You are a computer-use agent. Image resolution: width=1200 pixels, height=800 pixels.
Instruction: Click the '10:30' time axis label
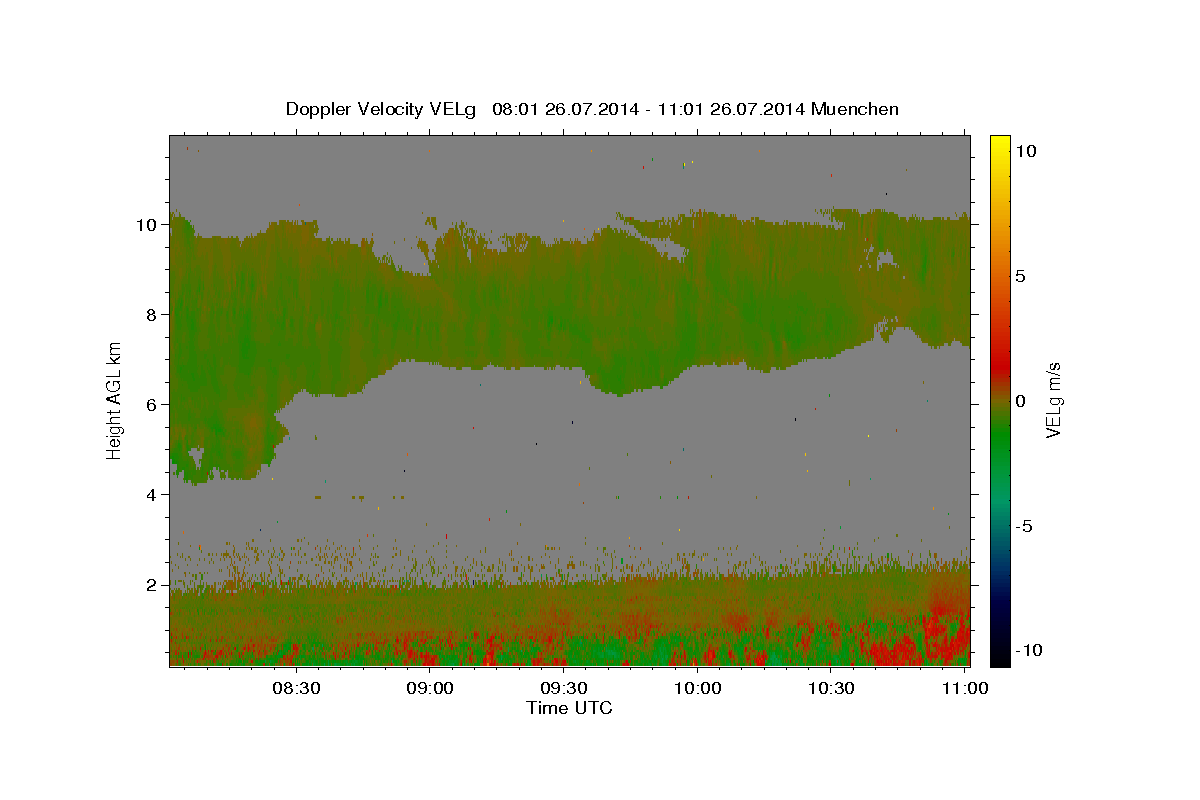831,688
